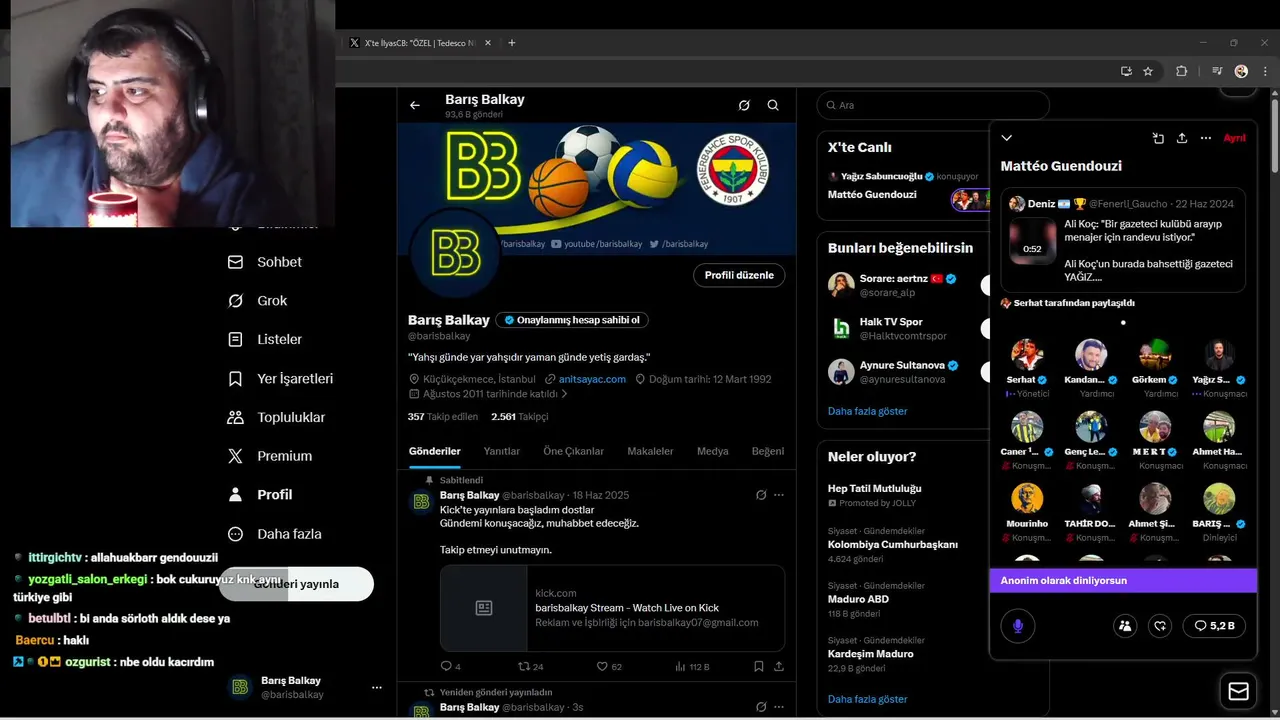Switch to the Makaleler tab

[650, 451]
